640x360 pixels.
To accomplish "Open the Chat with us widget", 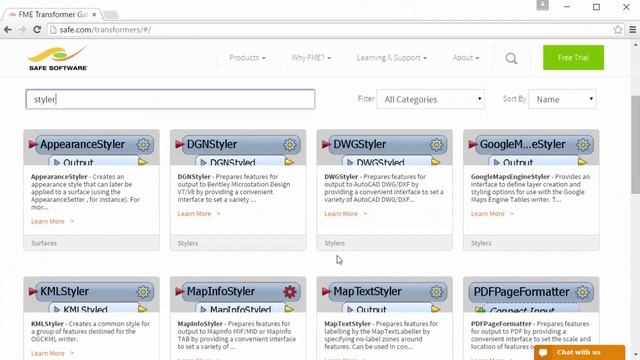I will tap(579, 352).
